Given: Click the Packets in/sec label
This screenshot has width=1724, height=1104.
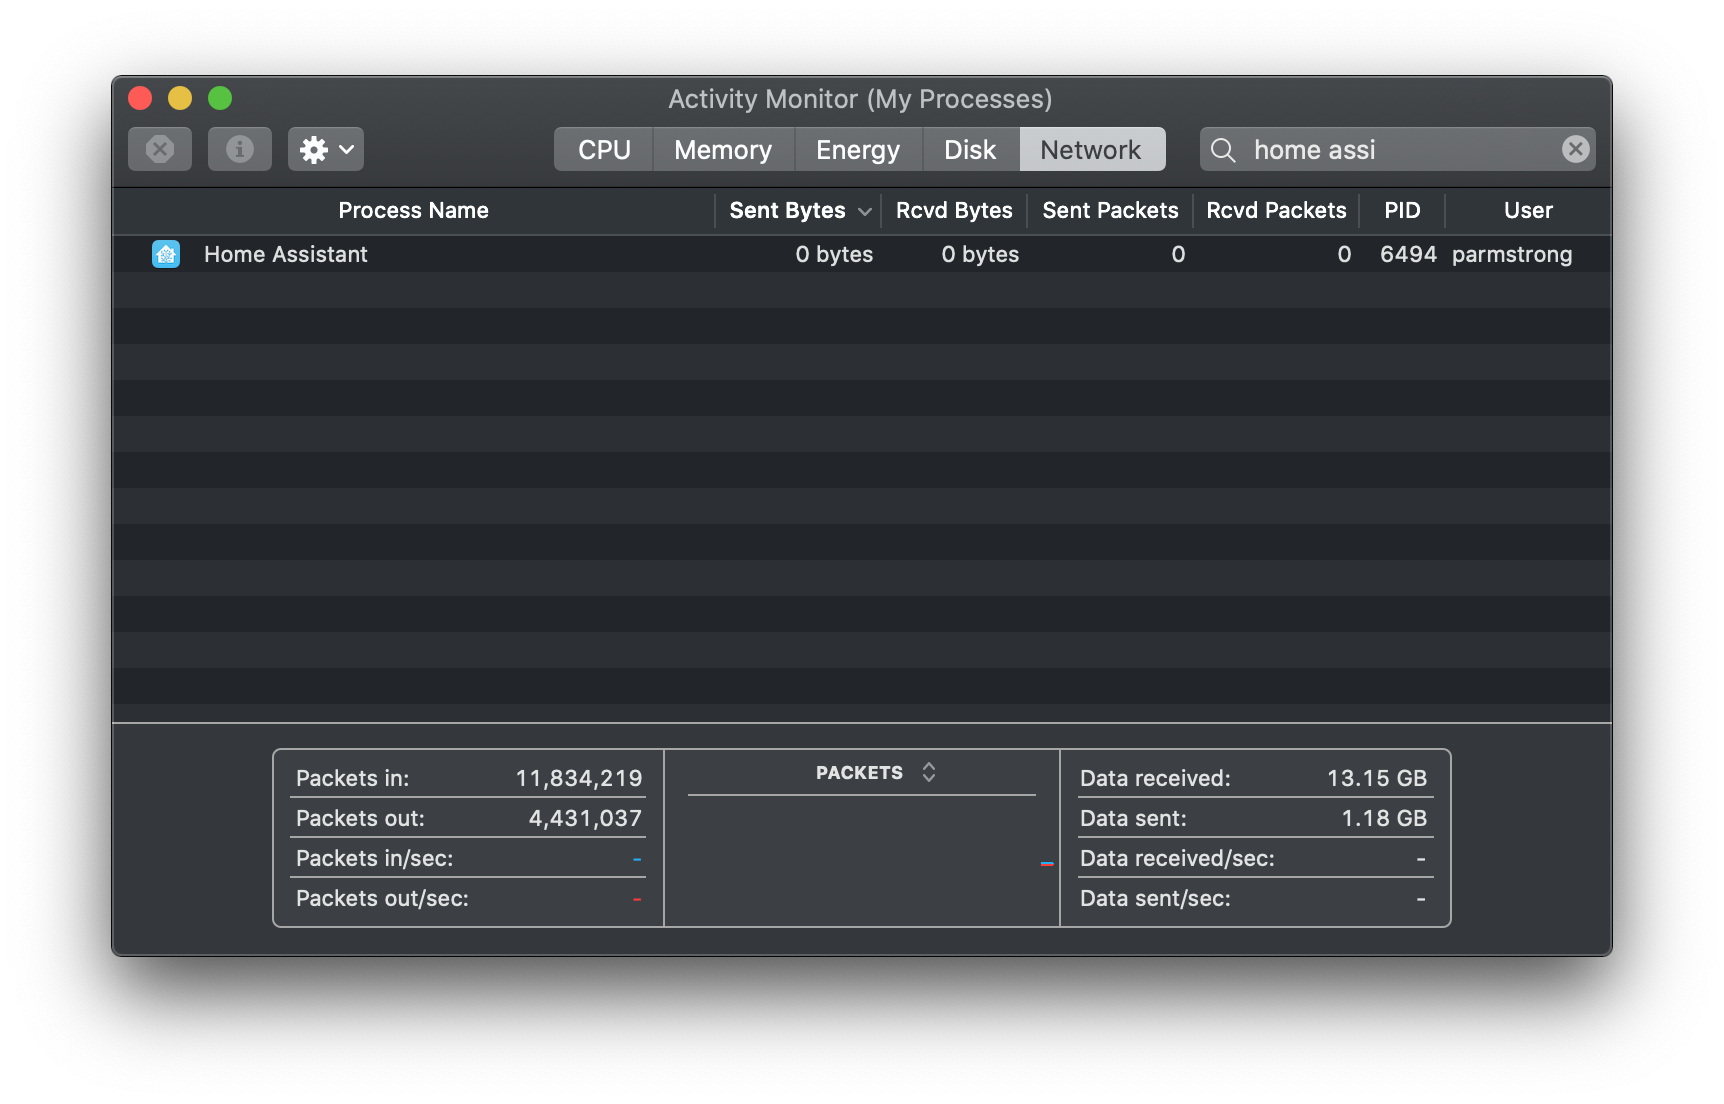Looking at the screenshot, I should click(375, 858).
